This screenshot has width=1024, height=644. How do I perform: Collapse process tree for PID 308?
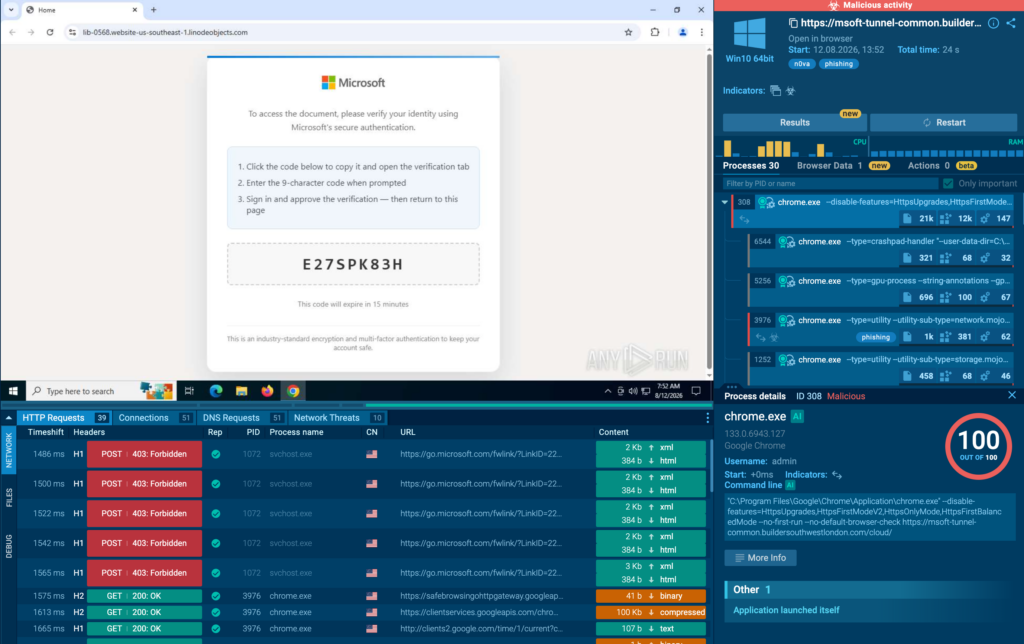tap(725, 202)
